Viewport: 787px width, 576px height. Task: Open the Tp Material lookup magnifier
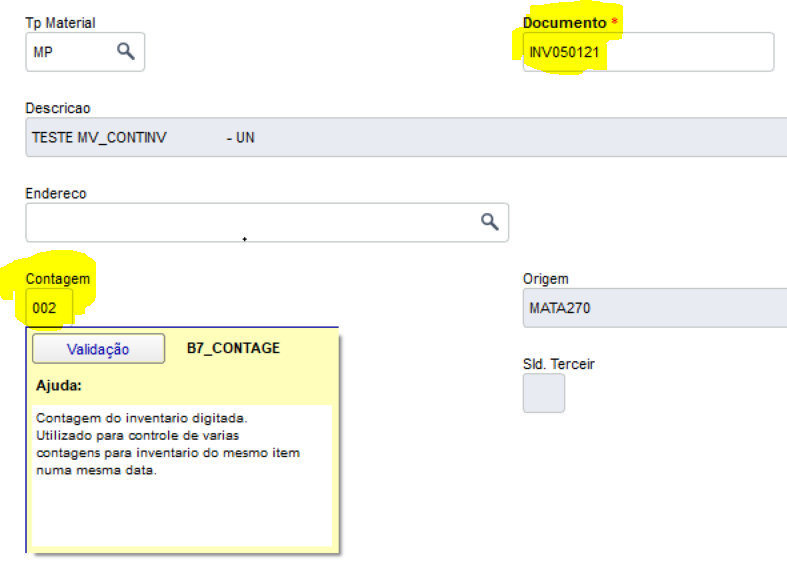(x=125, y=51)
